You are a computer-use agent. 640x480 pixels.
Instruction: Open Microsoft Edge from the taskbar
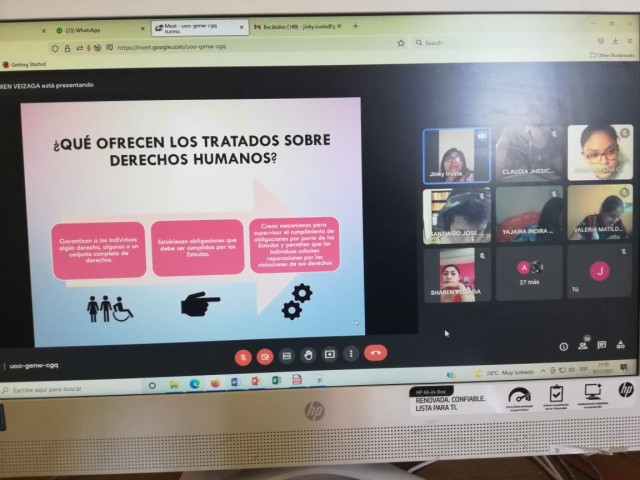click(x=194, y=384)
